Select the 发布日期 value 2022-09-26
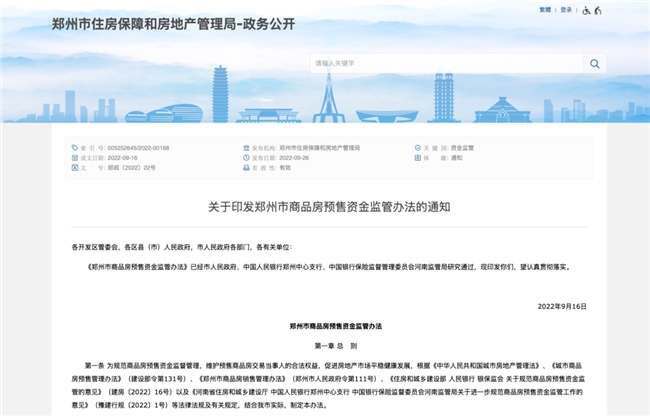 pos(294,158)
